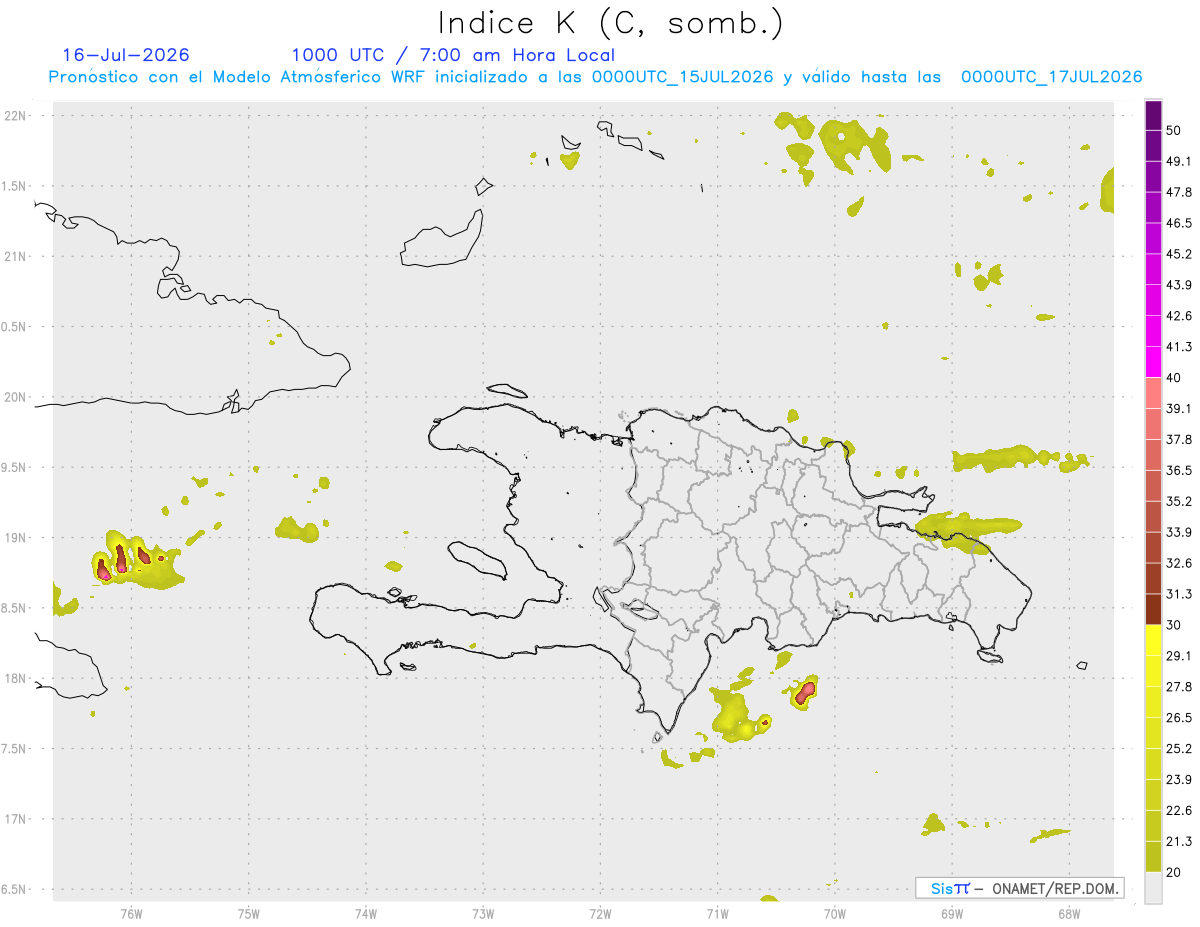Click the "17N" latitude label
The width and height of the screenshot is (1200, 927).
[17, 819]
